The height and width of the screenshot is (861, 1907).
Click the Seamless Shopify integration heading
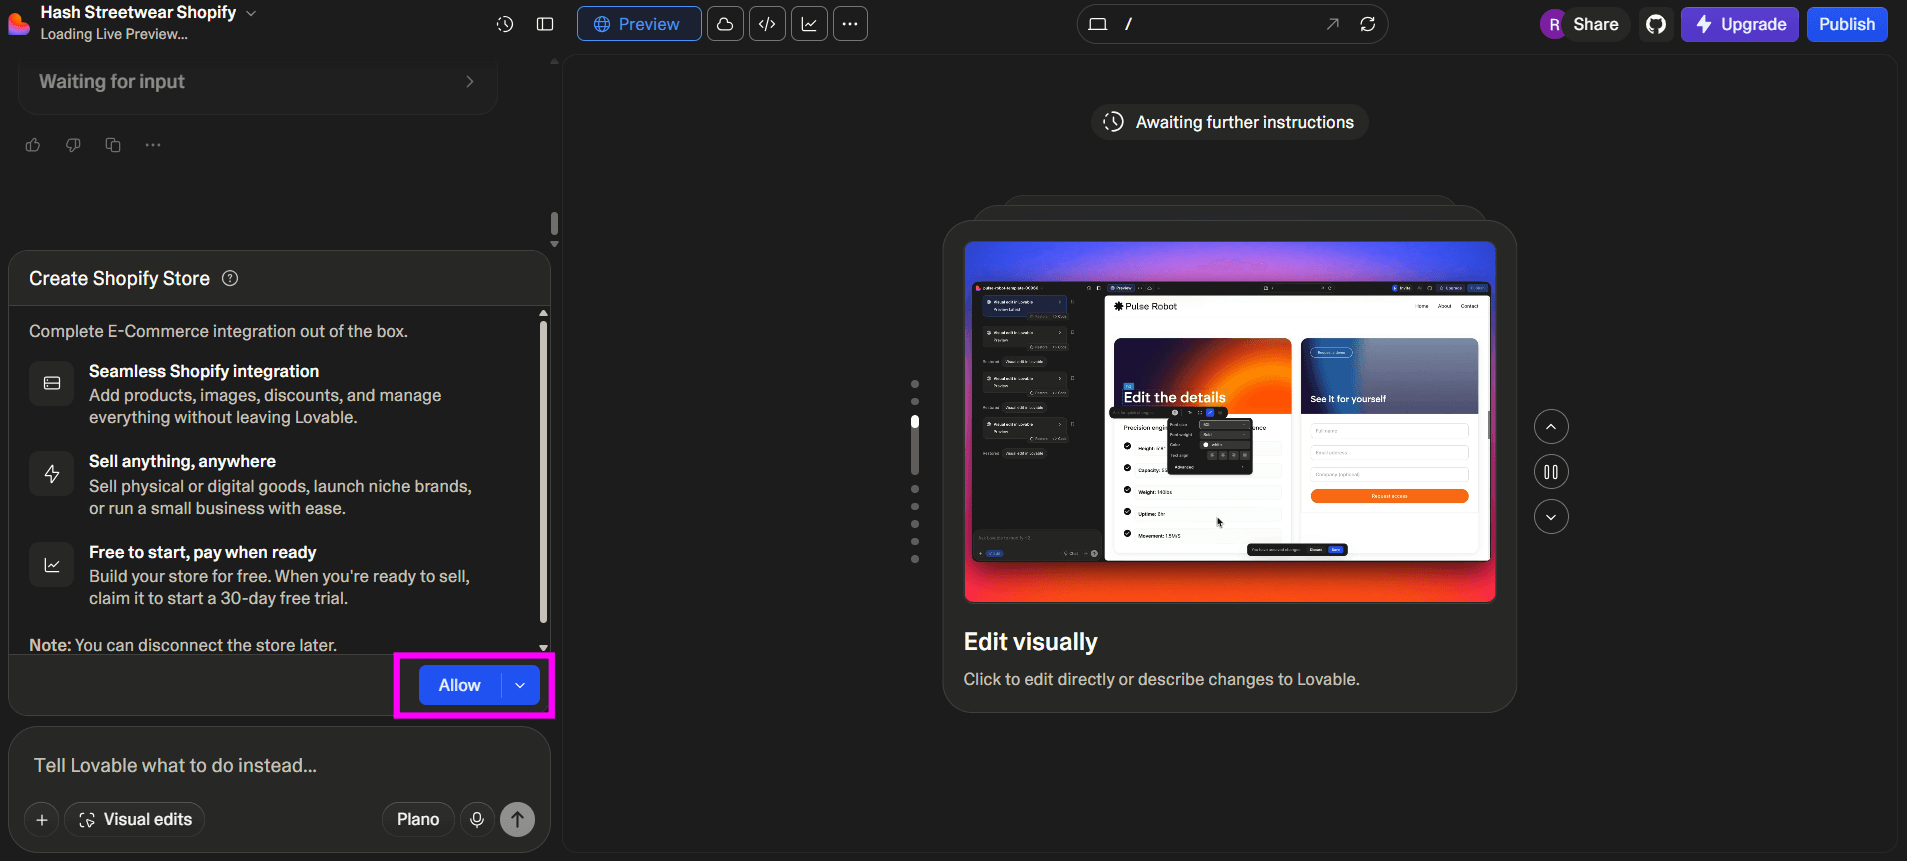pos(204,371)
